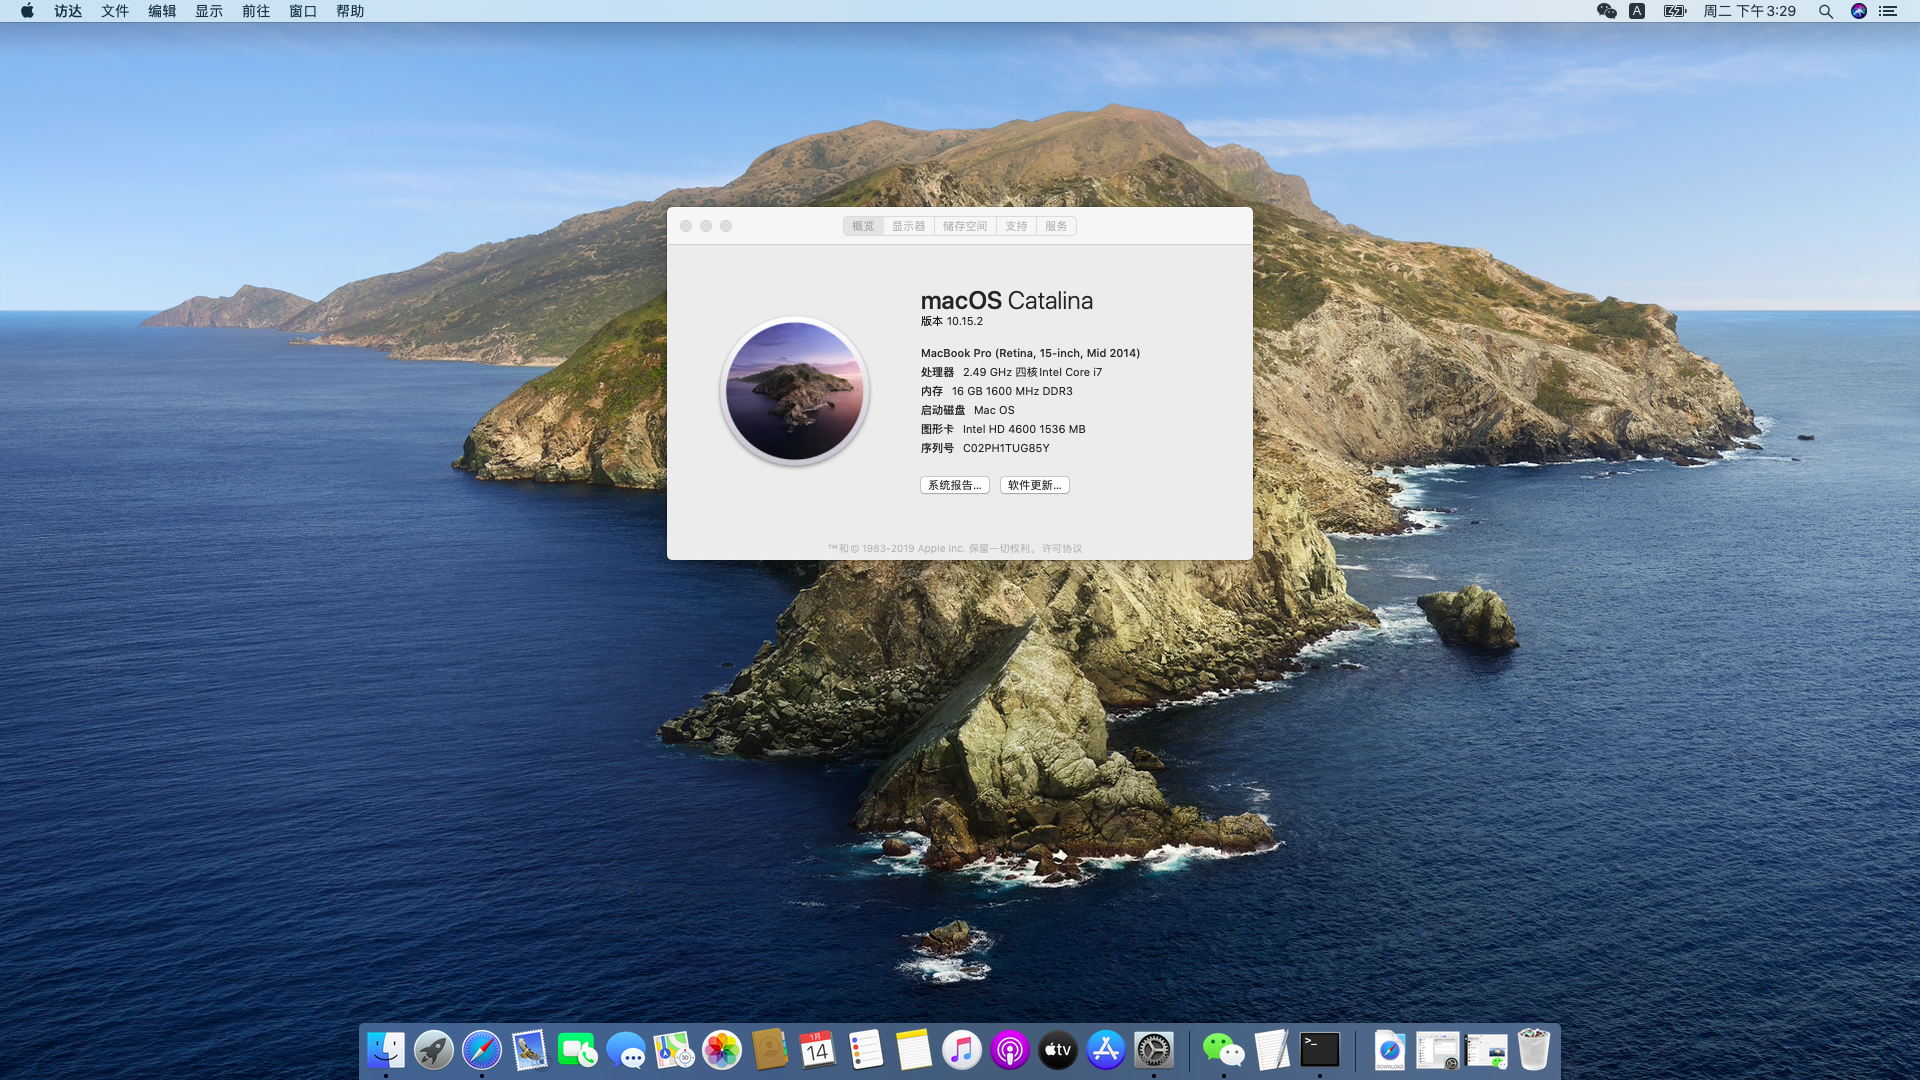Launch the App Store icon
The image size is (1920, 1080).
(1105, 1050)
